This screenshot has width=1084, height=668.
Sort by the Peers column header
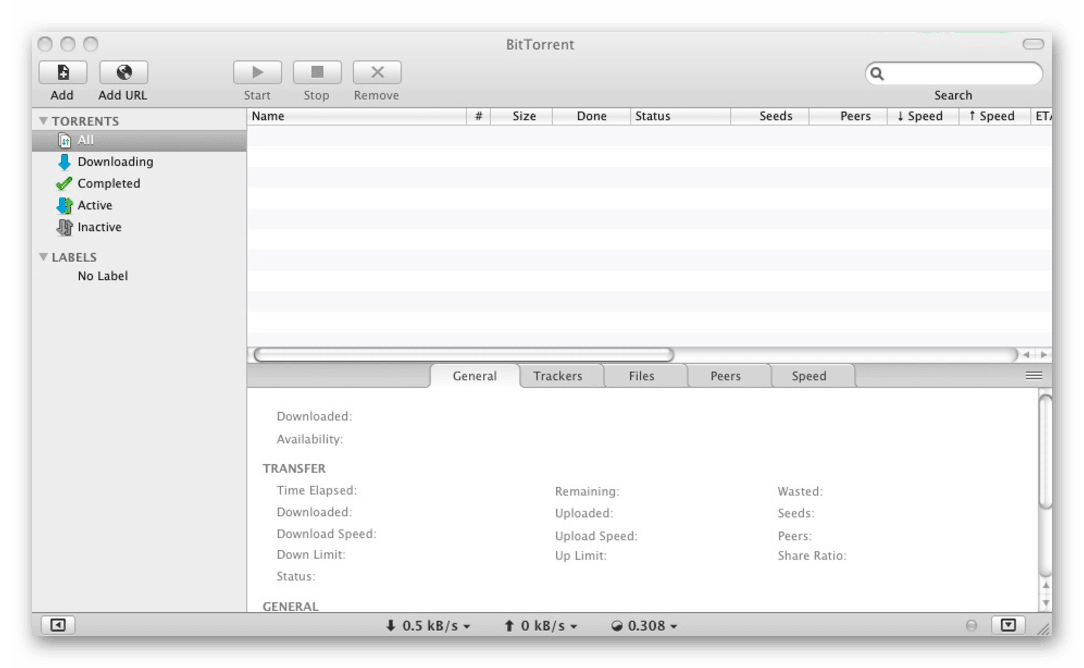pos(848,116)
